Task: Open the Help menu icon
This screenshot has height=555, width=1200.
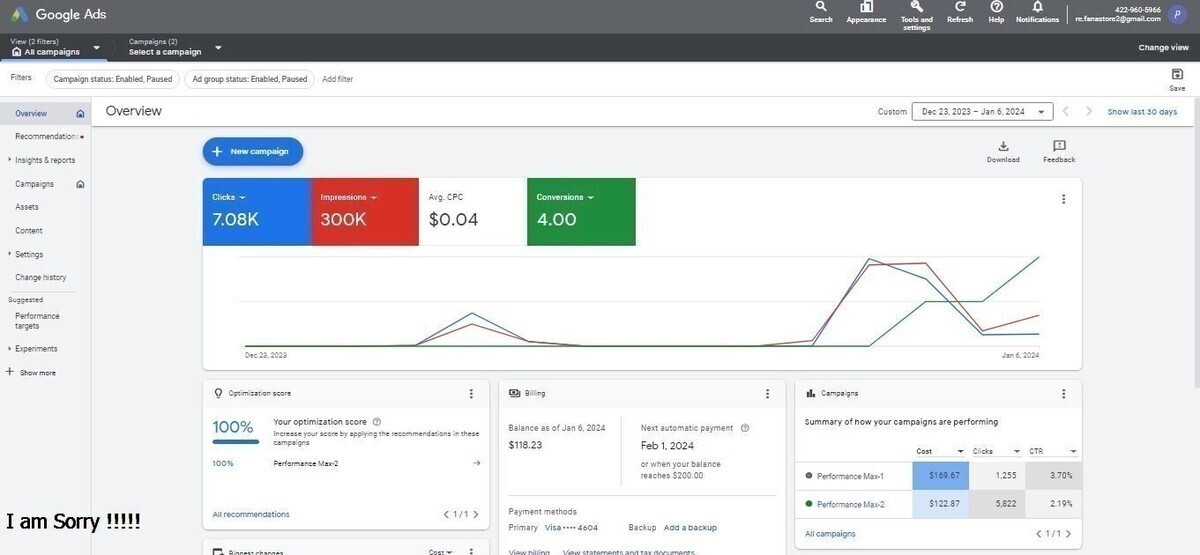Action: 996,8
